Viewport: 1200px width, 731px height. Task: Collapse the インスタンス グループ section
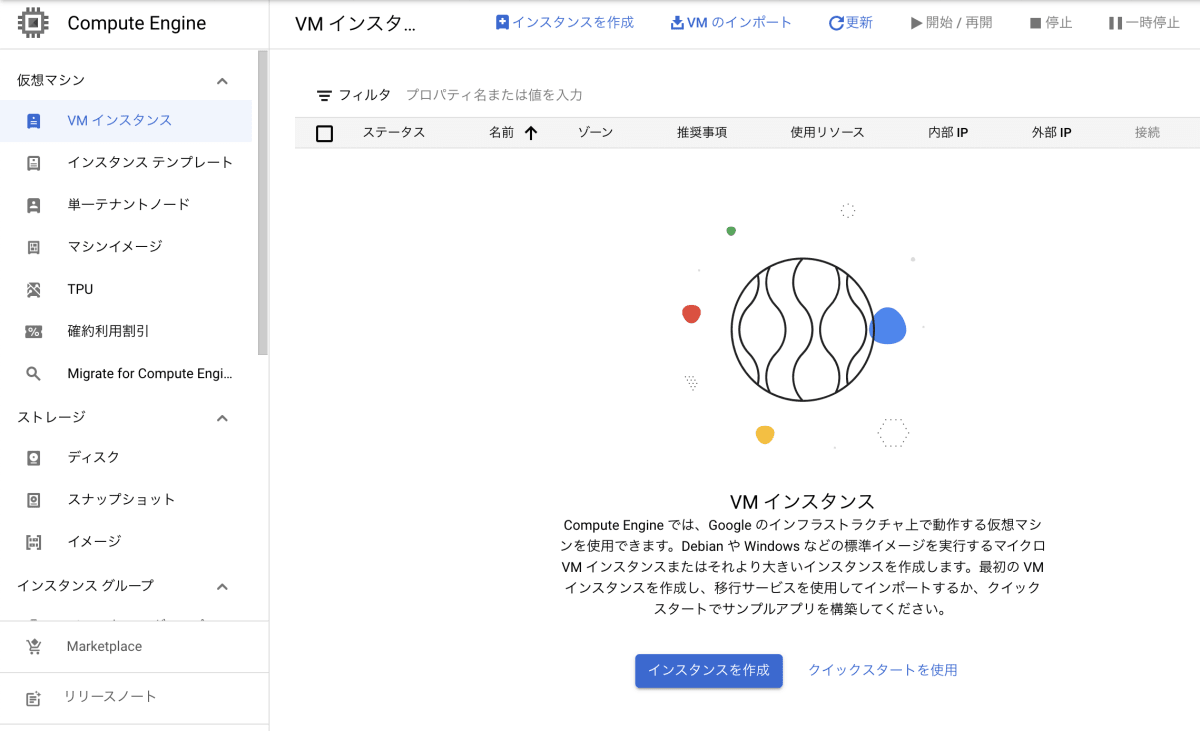pyautogui.click(x=223, y=586)
